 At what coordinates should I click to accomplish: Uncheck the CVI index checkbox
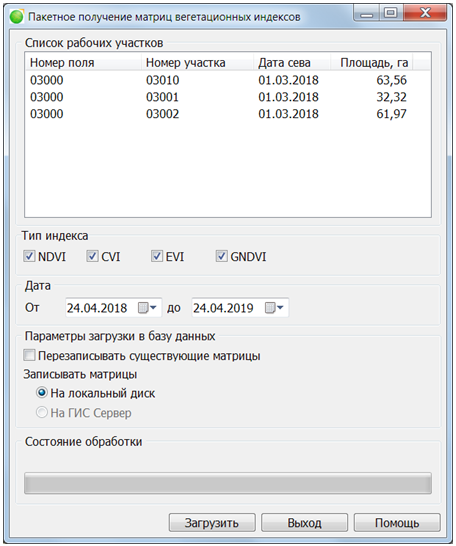tap(92, 256)
